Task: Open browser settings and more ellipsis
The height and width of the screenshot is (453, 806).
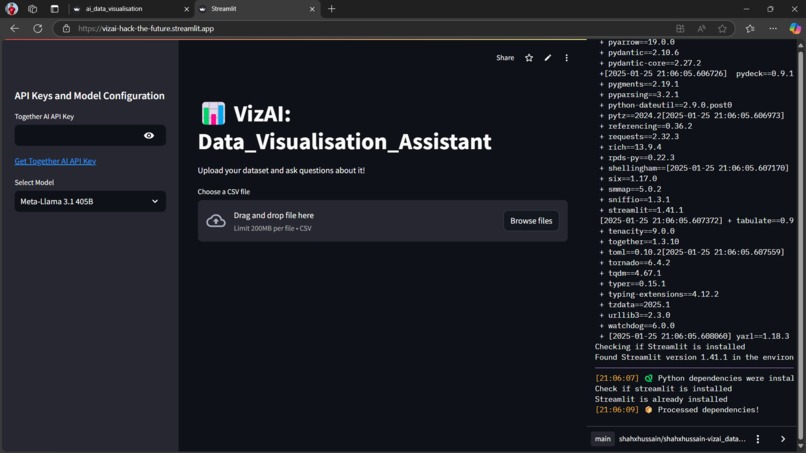Action: click(x=773, y=28)
